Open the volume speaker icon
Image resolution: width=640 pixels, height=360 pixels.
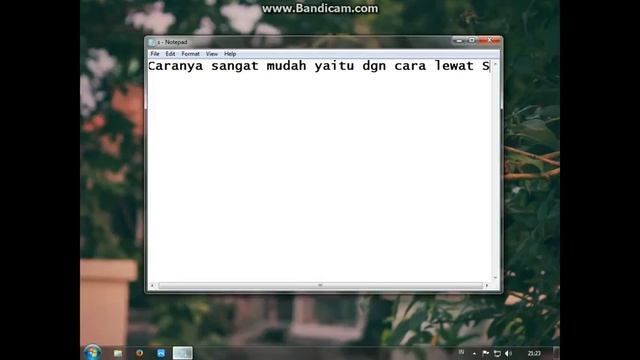click(508, 353)
